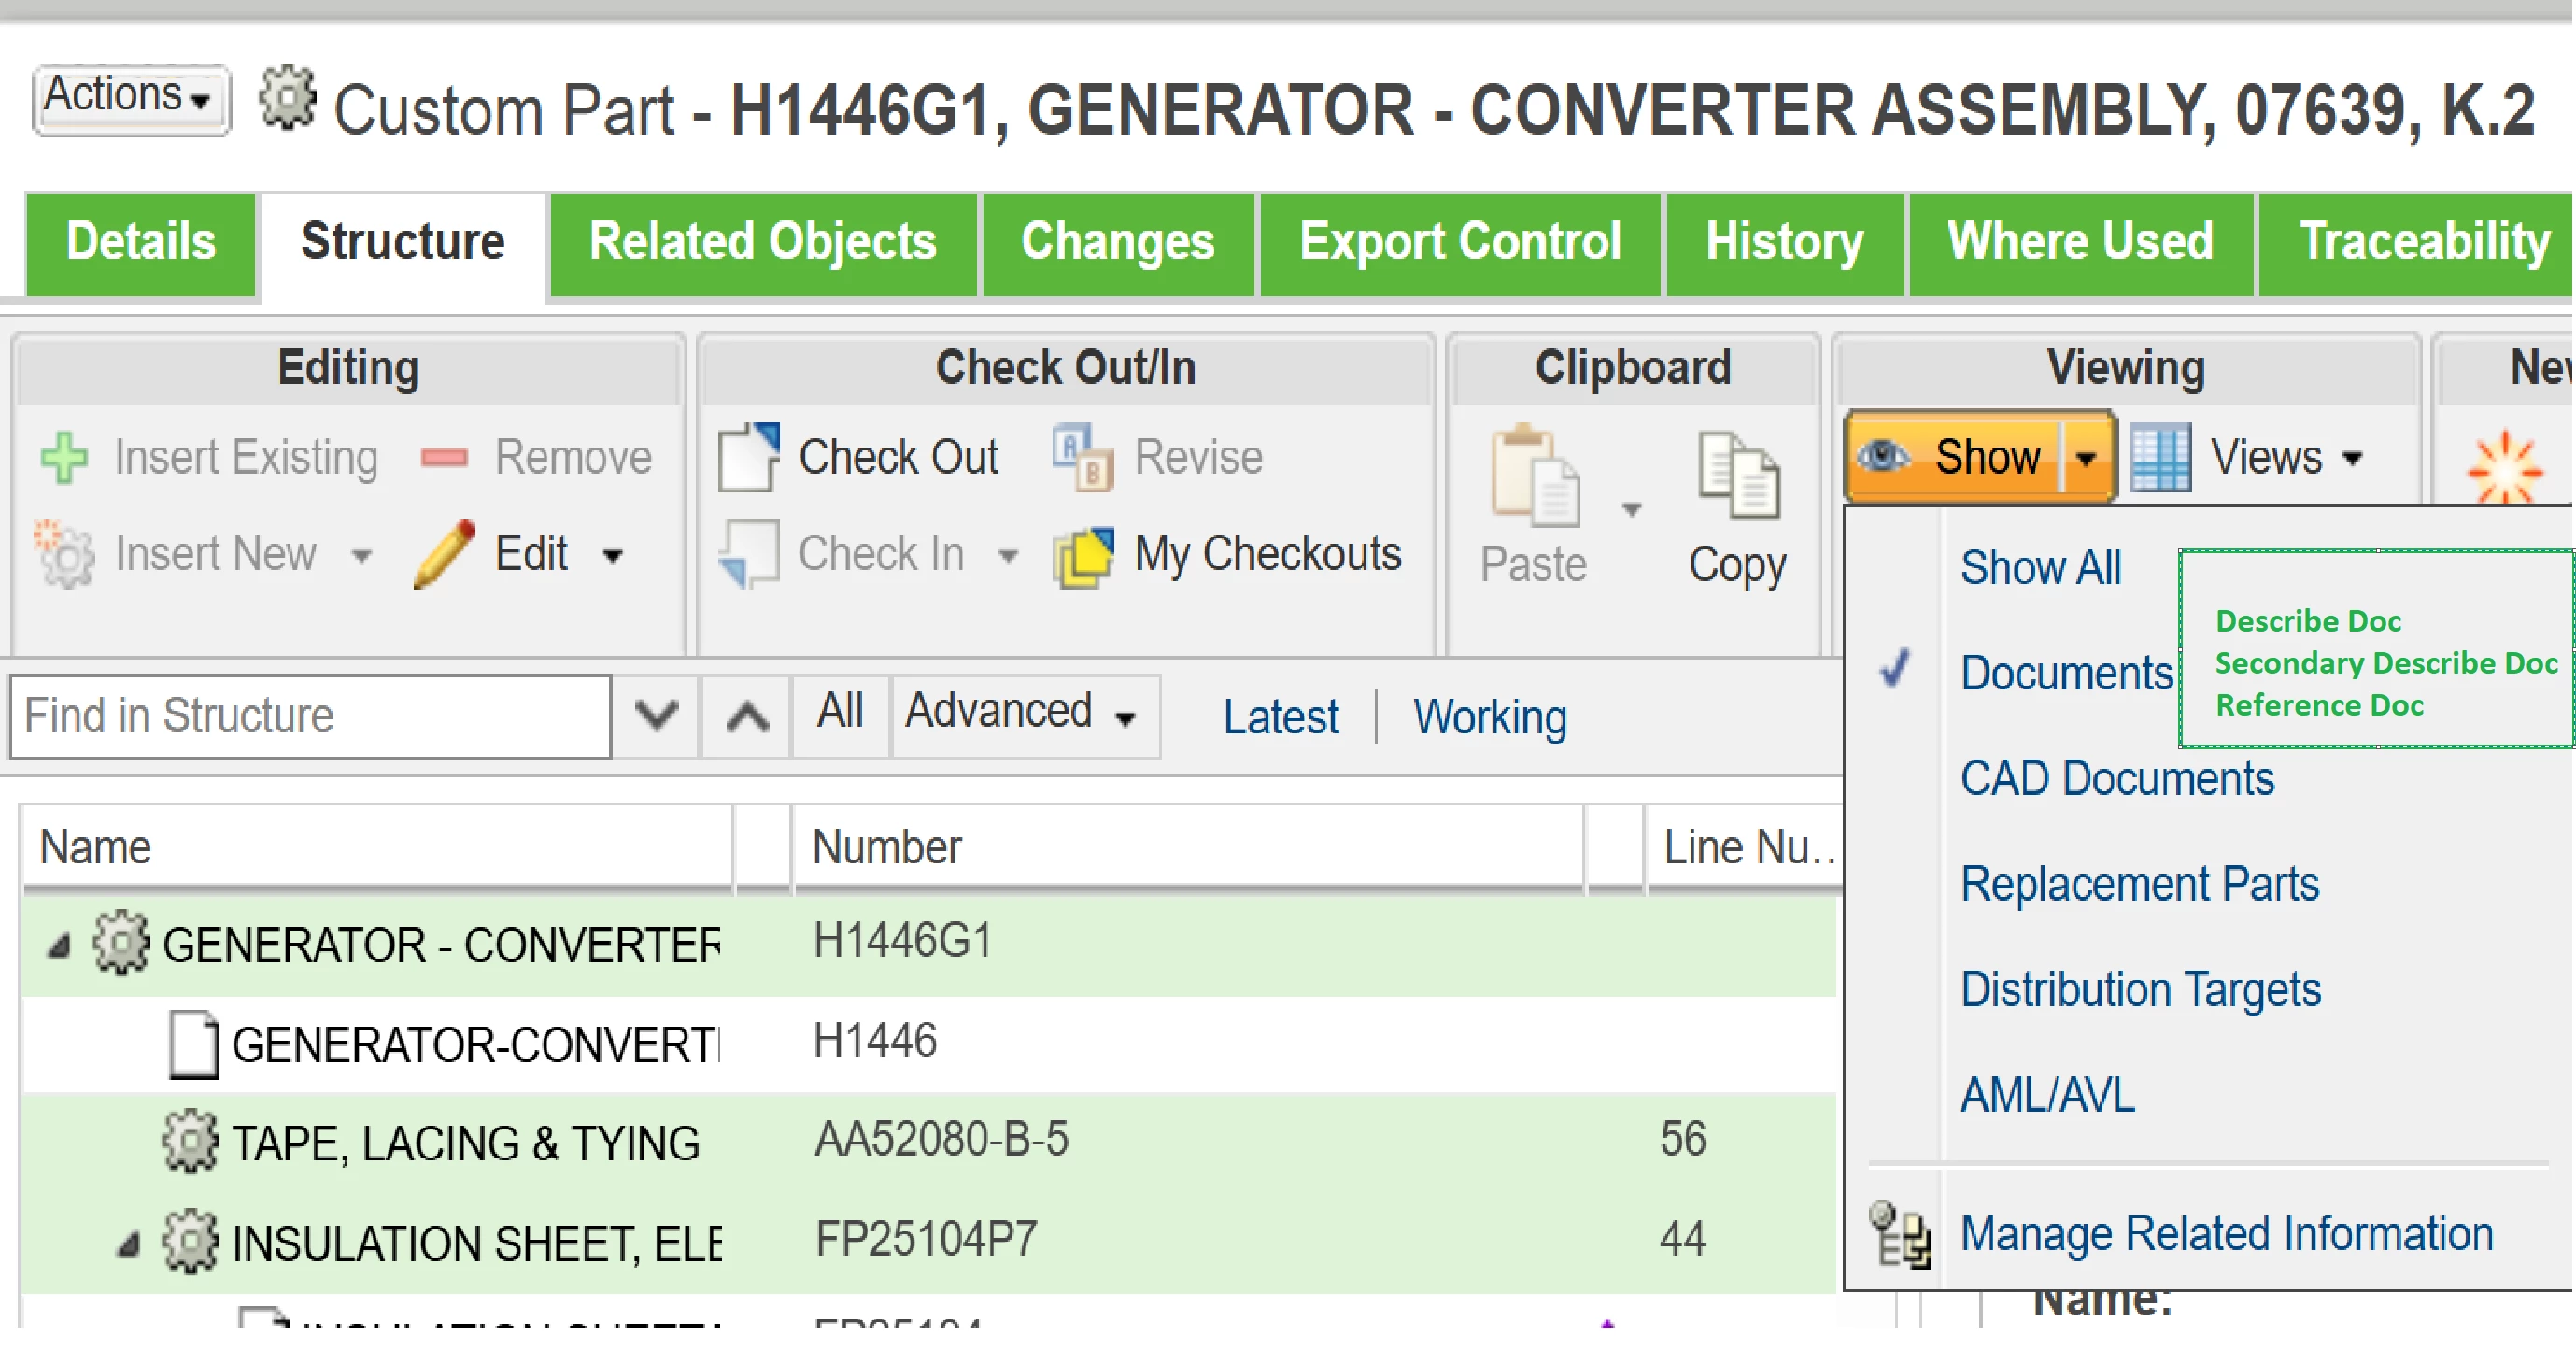Image resolution: width=2576 pixels, height=1350 pixels.
Task: Switch to the Related Objects tab
Action: coord(762,243)
